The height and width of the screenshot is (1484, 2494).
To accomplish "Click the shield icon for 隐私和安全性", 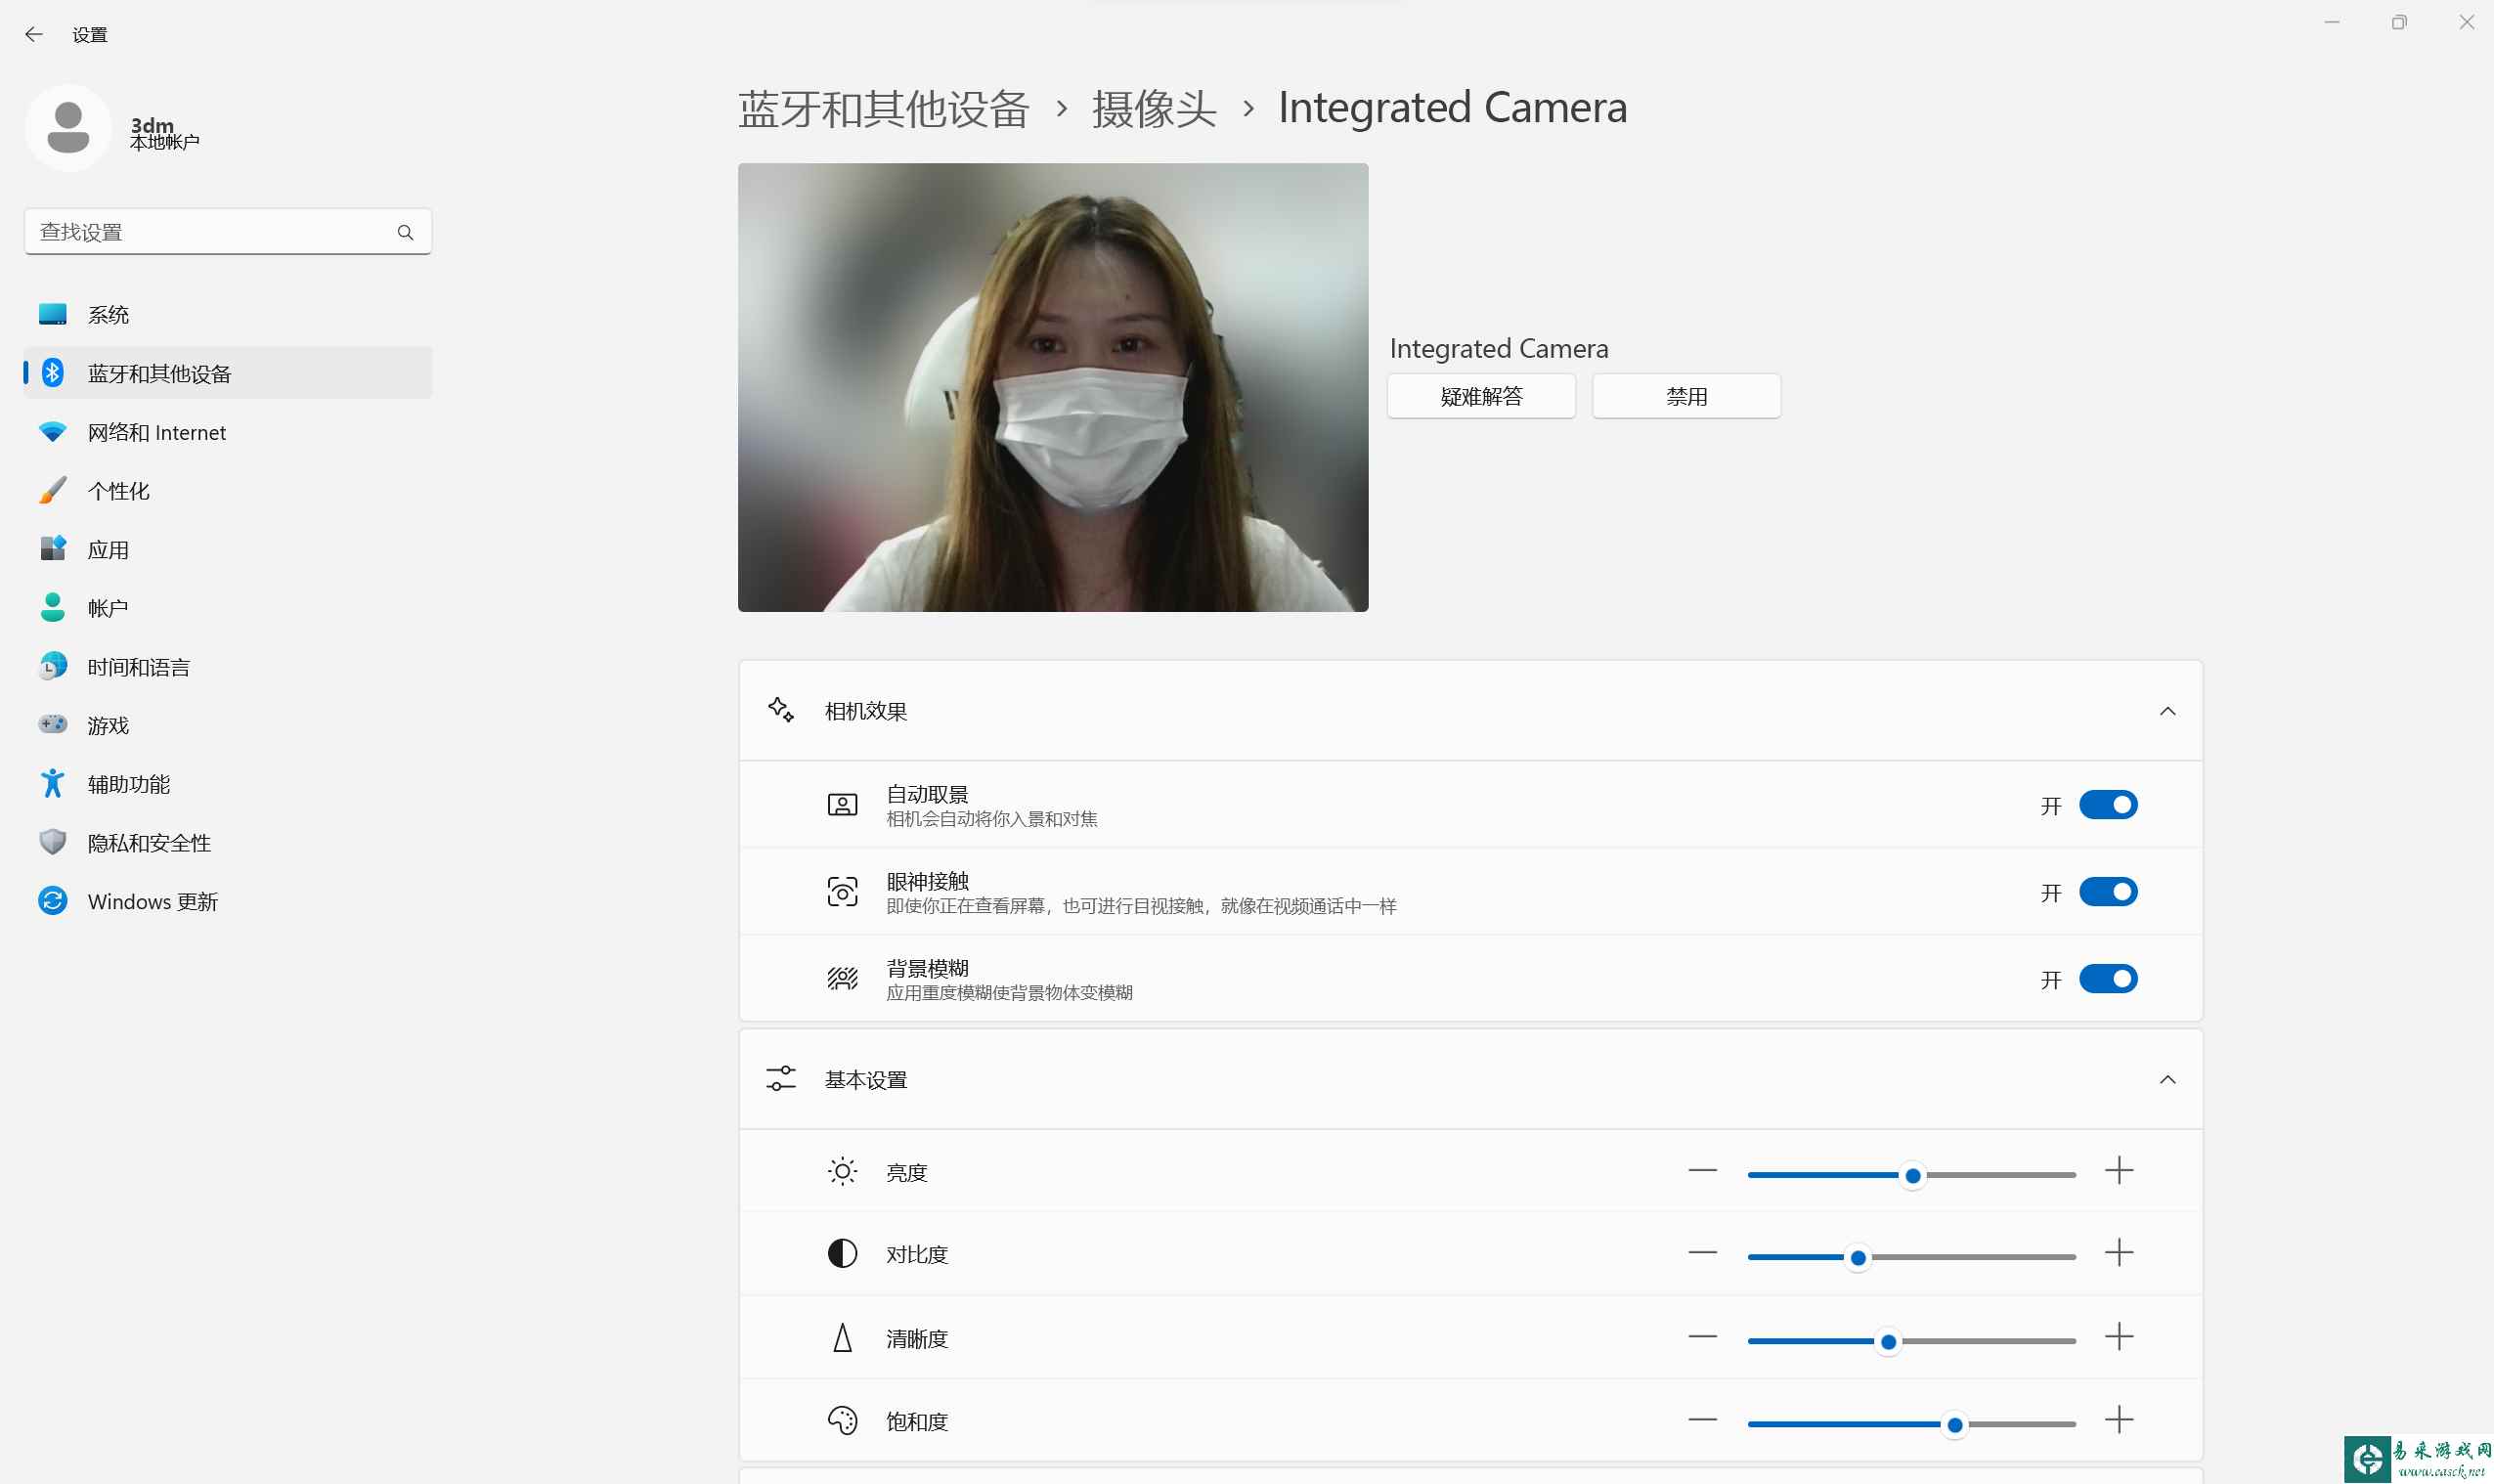I will (53, 842).
